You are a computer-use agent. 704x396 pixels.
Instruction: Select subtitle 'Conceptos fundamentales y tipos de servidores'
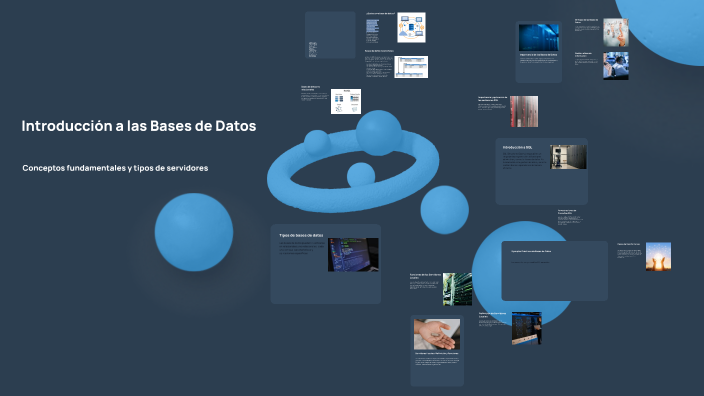click(x=115, y=168)
